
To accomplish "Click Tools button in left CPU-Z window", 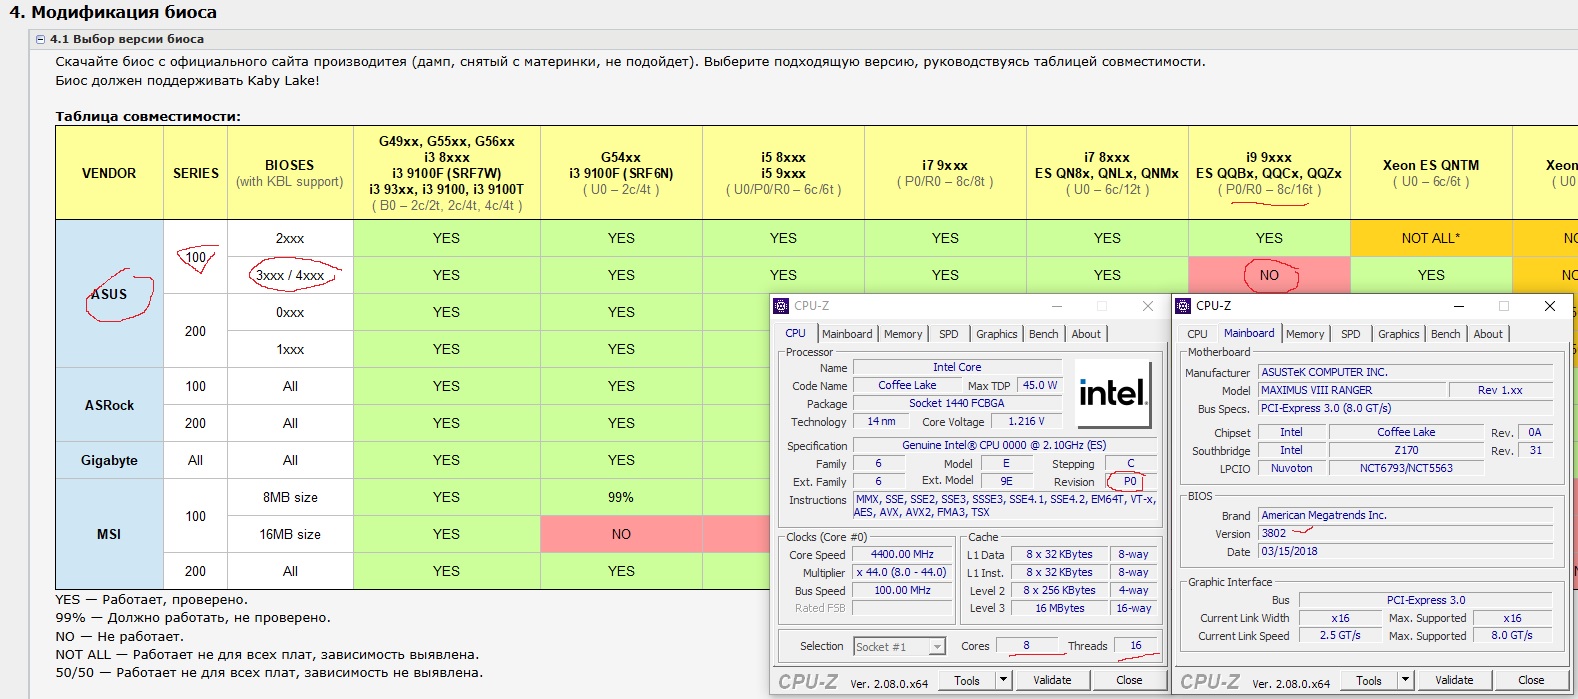I will coord(967,681).
